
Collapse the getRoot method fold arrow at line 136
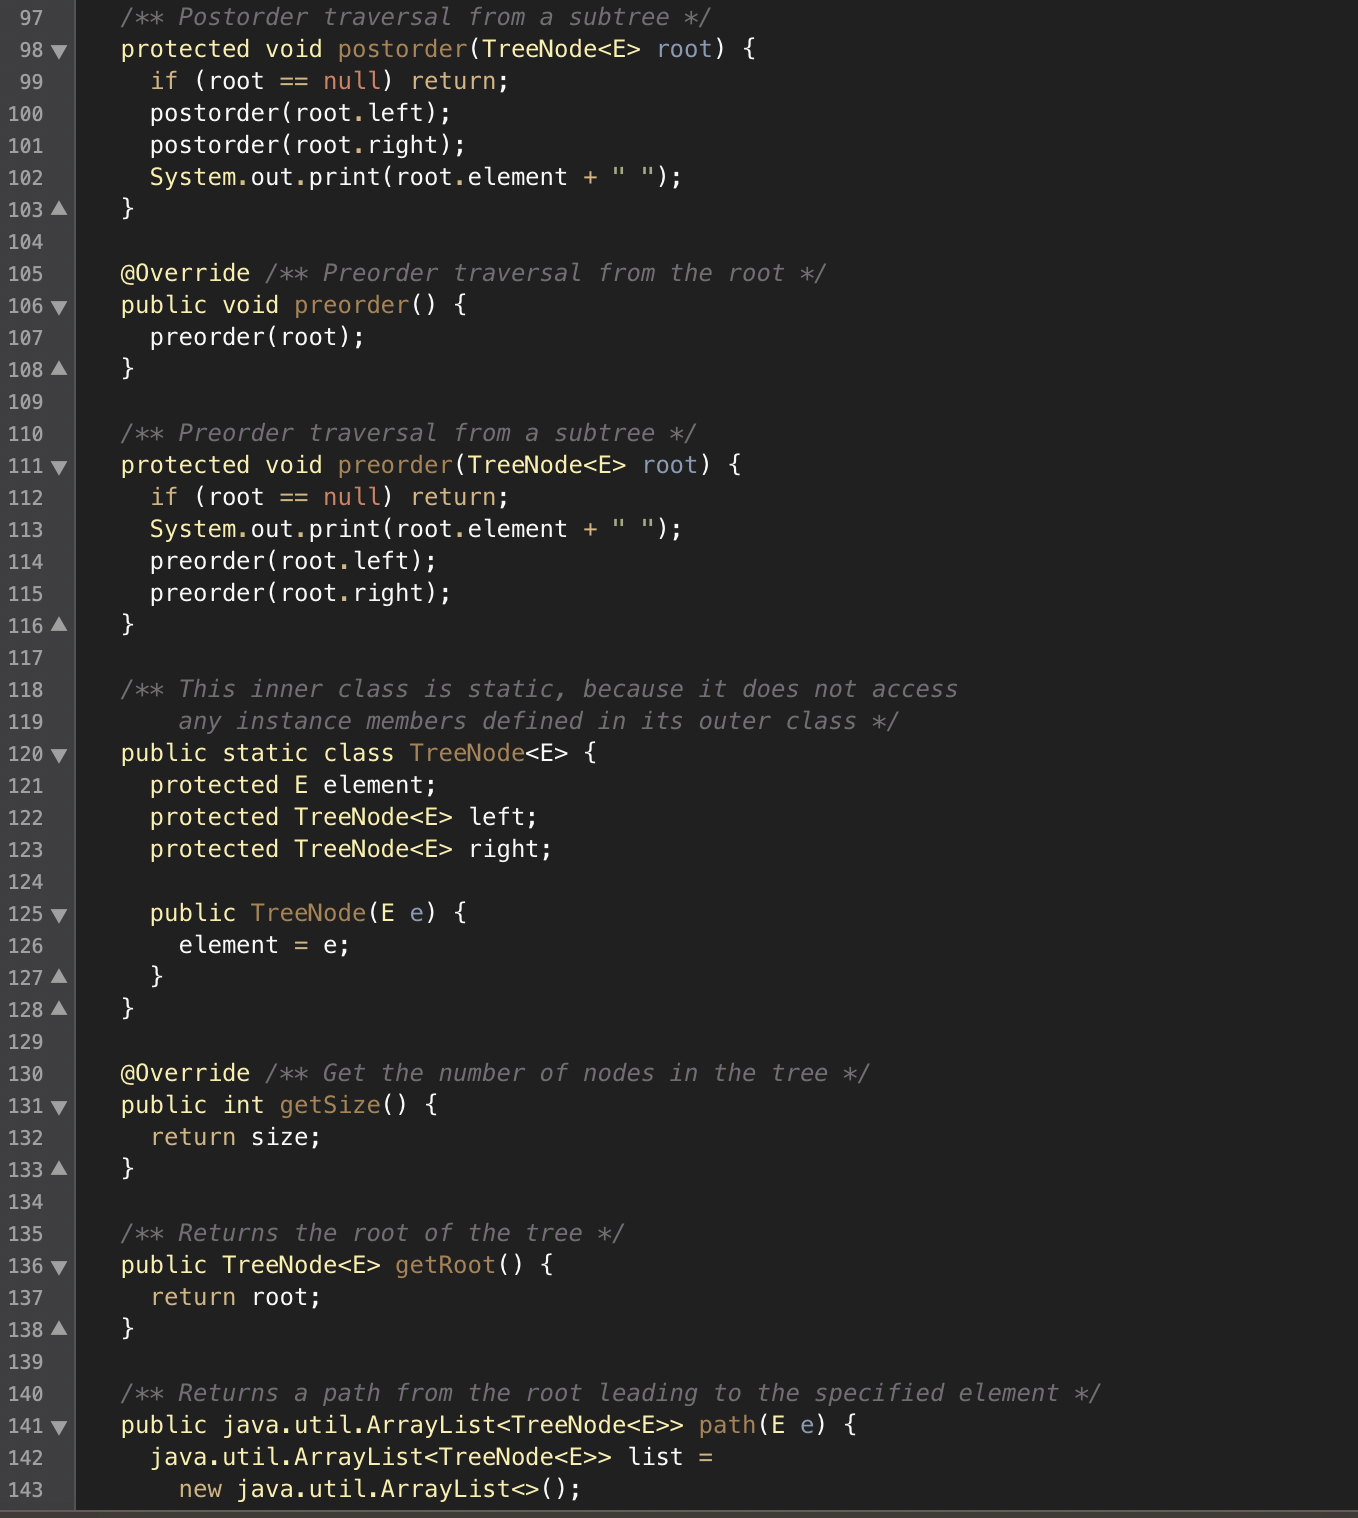[x=59, y=1267]
